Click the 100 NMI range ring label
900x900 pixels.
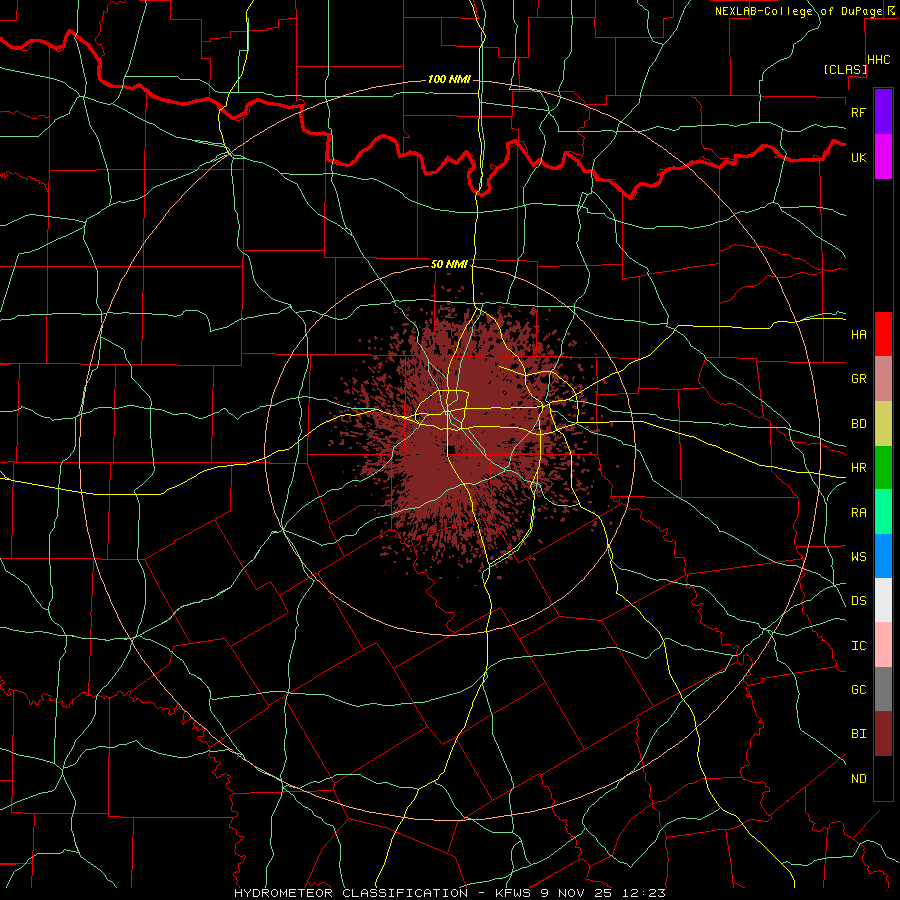pyautogui.click(x=449, y=79)
